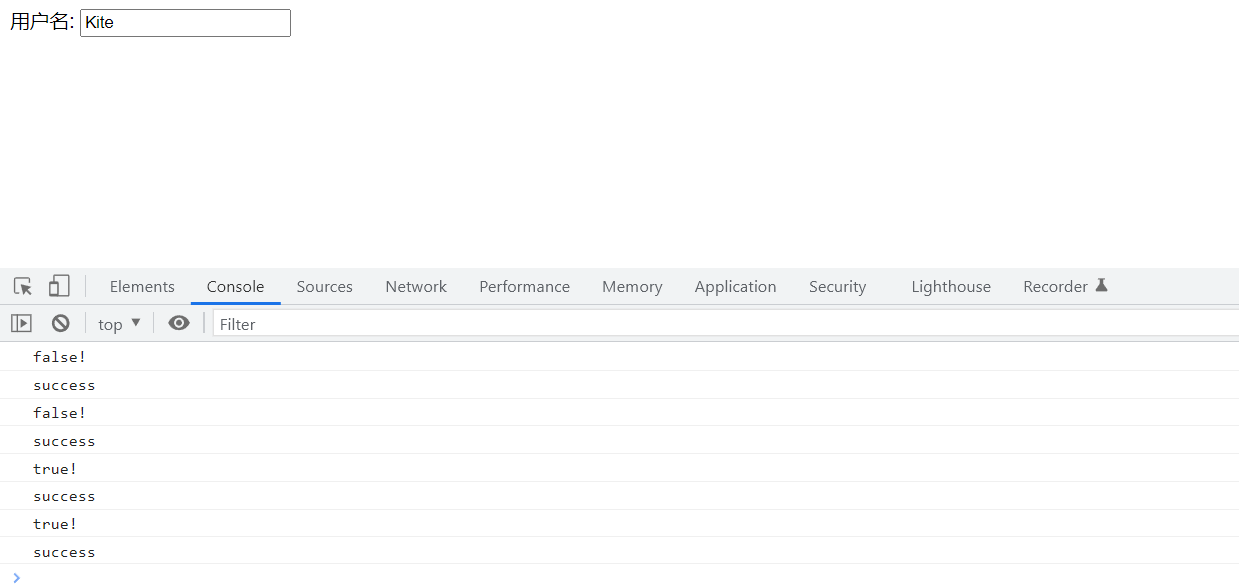This screenshot has height=585, width=1239.
Task: Click the username field containing Kite
Action: tap(185, 23)
